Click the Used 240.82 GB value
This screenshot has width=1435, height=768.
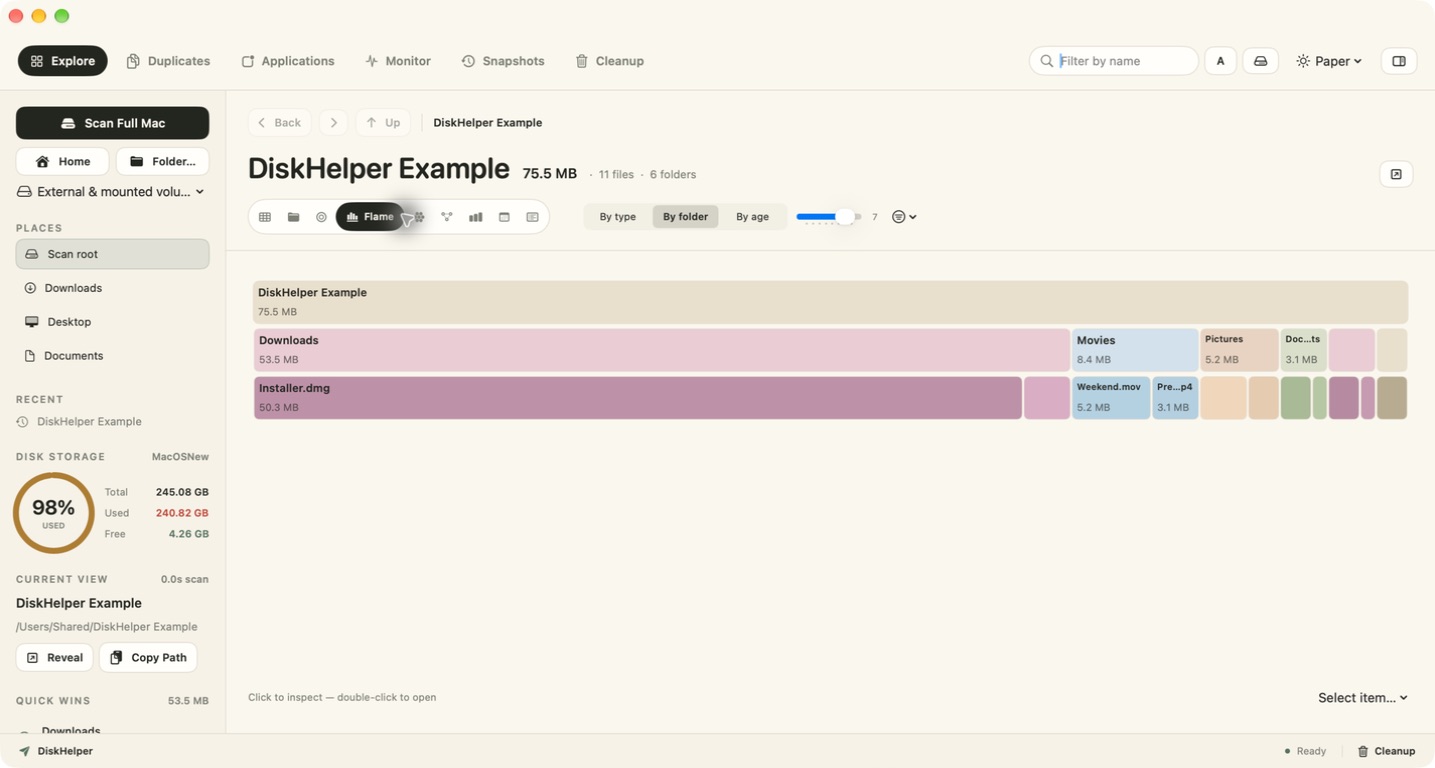[182, 513]
